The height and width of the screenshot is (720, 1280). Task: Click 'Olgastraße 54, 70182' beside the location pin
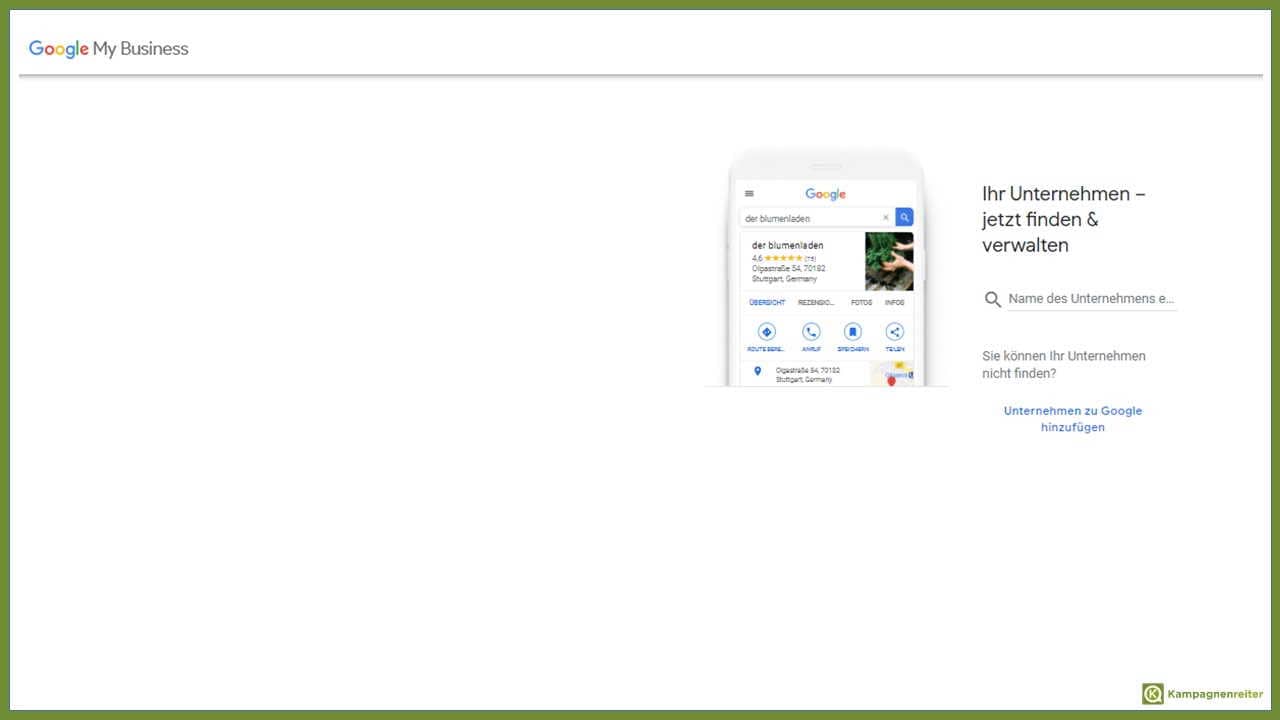(808, 370)
